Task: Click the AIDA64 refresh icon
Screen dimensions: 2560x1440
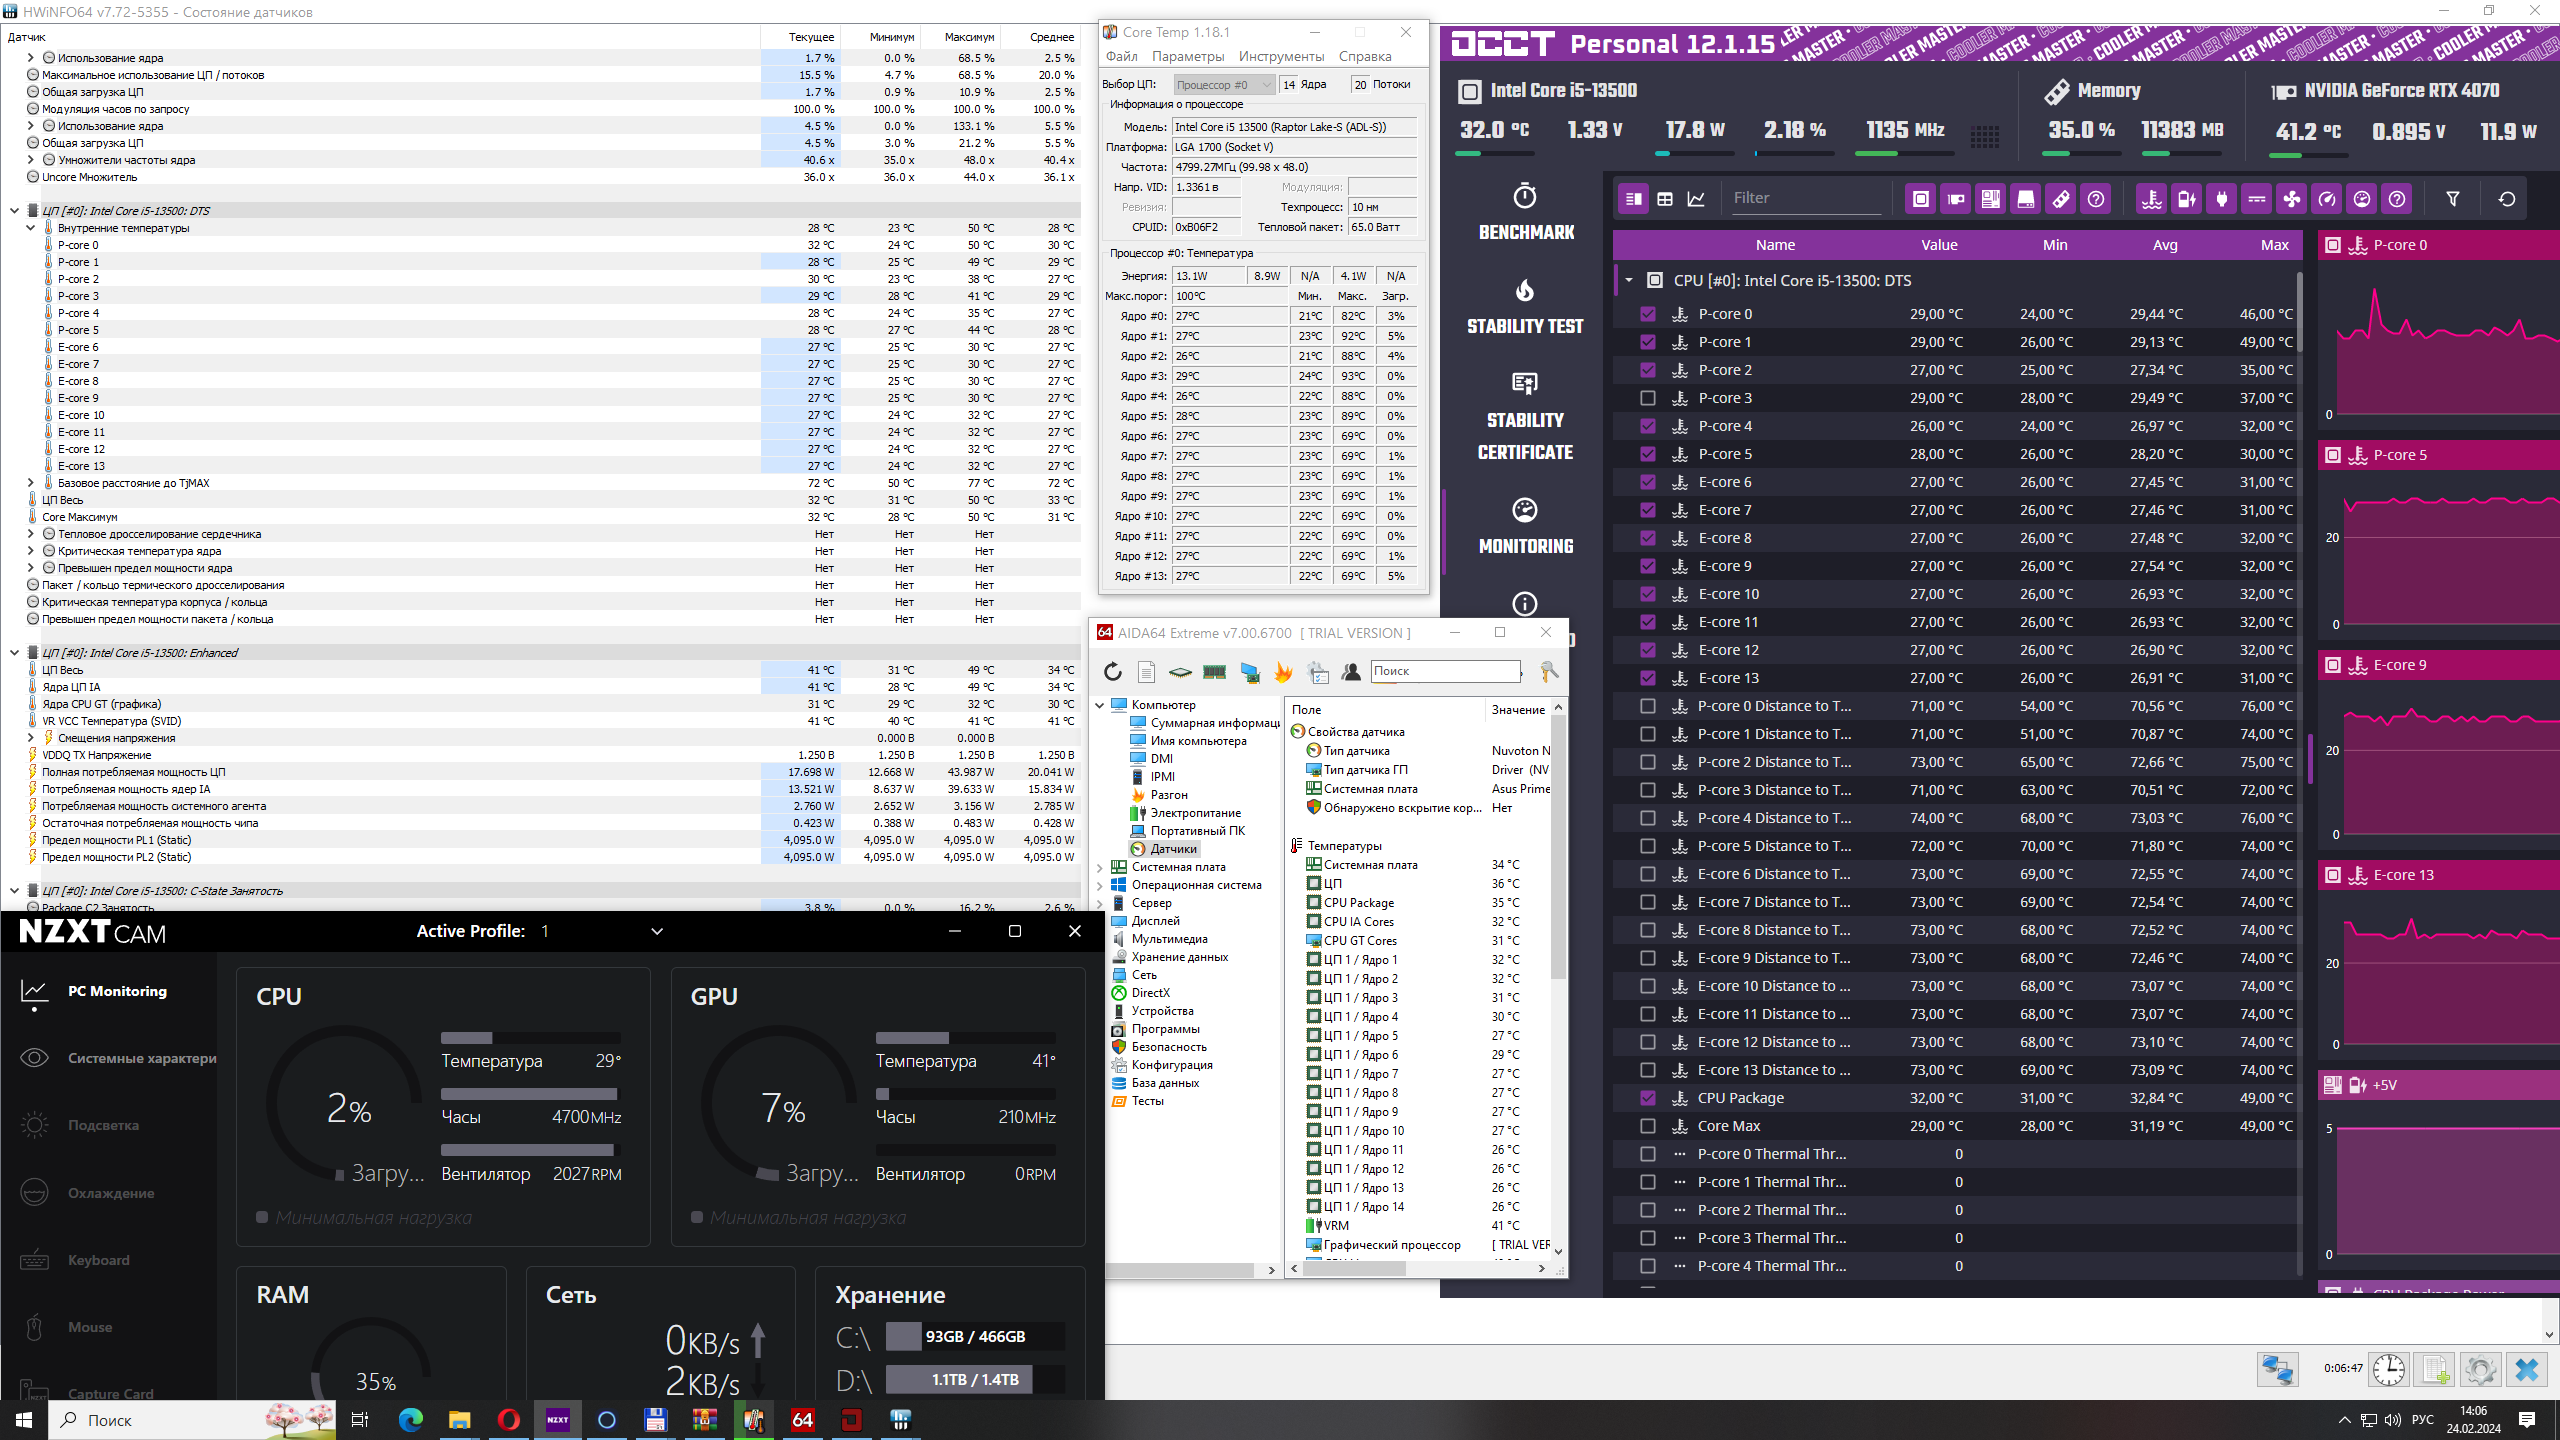Action: (x=1113, y=672)
